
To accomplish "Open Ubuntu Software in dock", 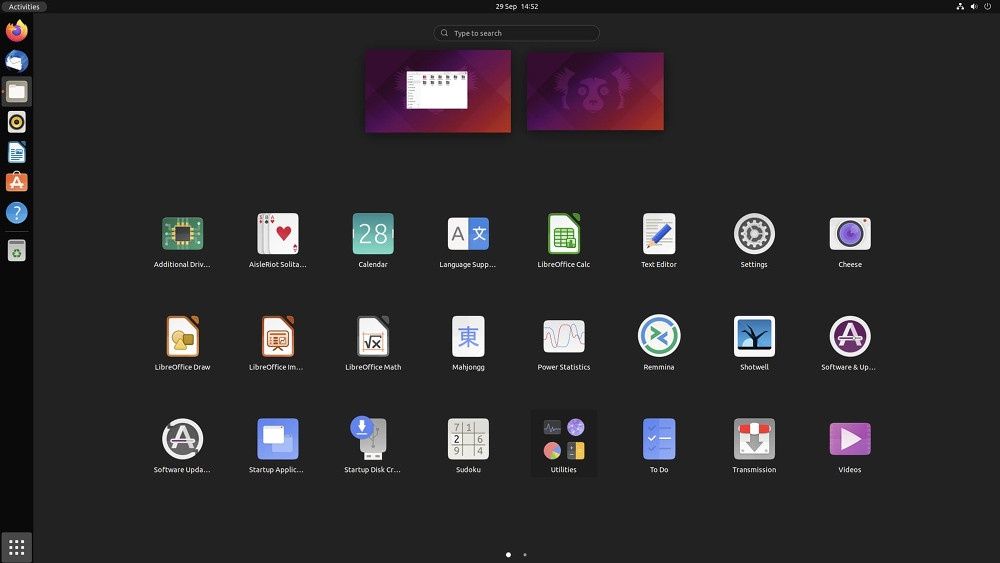I will point(17,182).
